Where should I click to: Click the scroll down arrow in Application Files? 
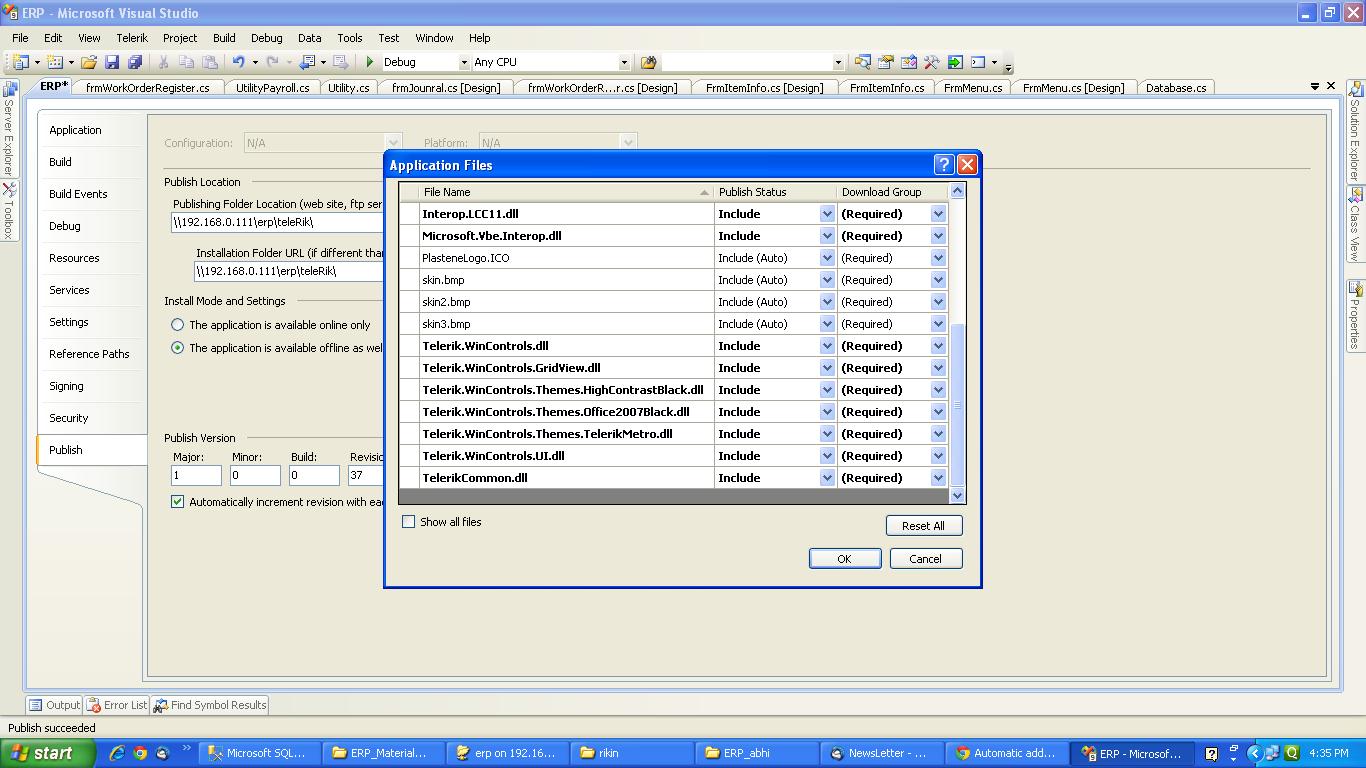(x=957, y=495)
